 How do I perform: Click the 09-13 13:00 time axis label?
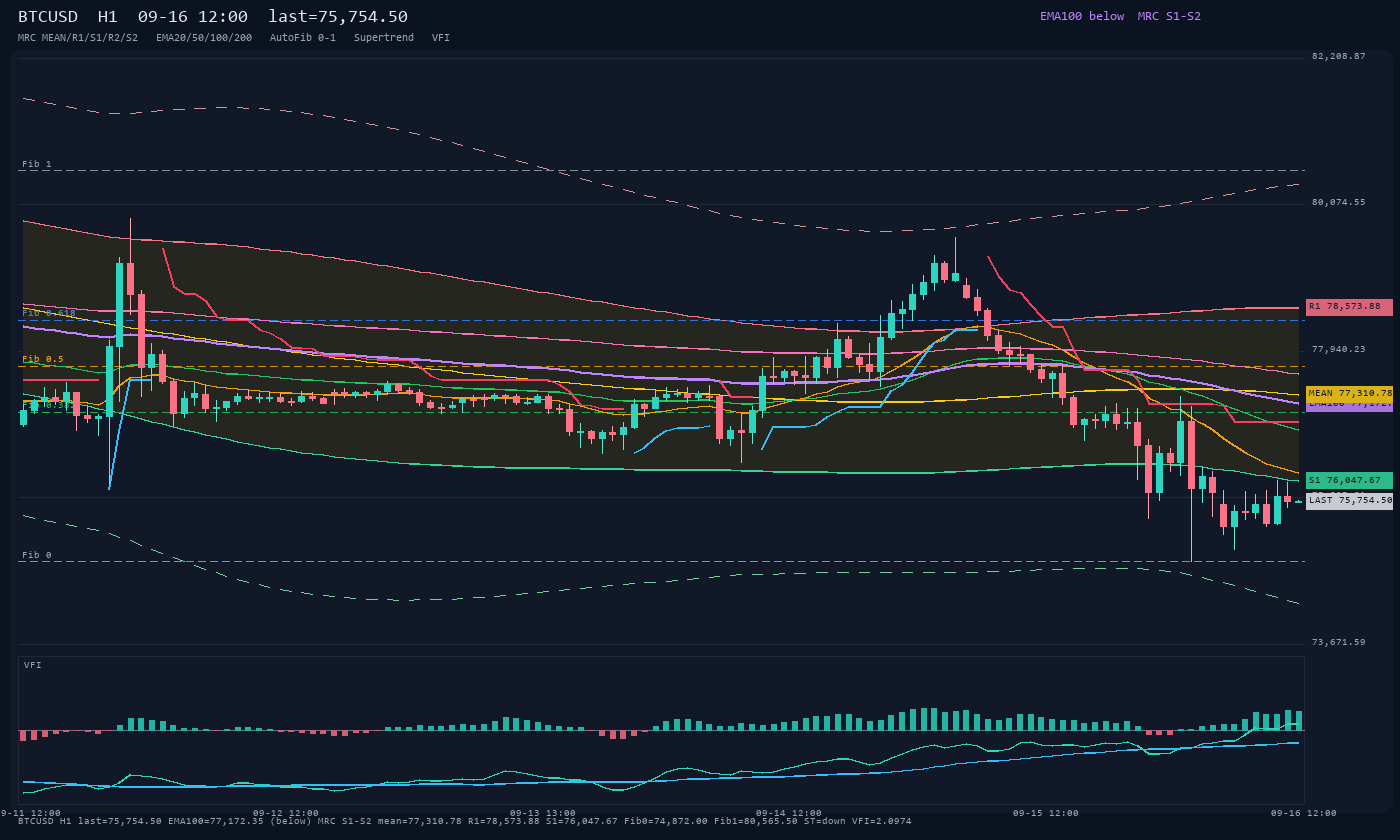[543, 813]
